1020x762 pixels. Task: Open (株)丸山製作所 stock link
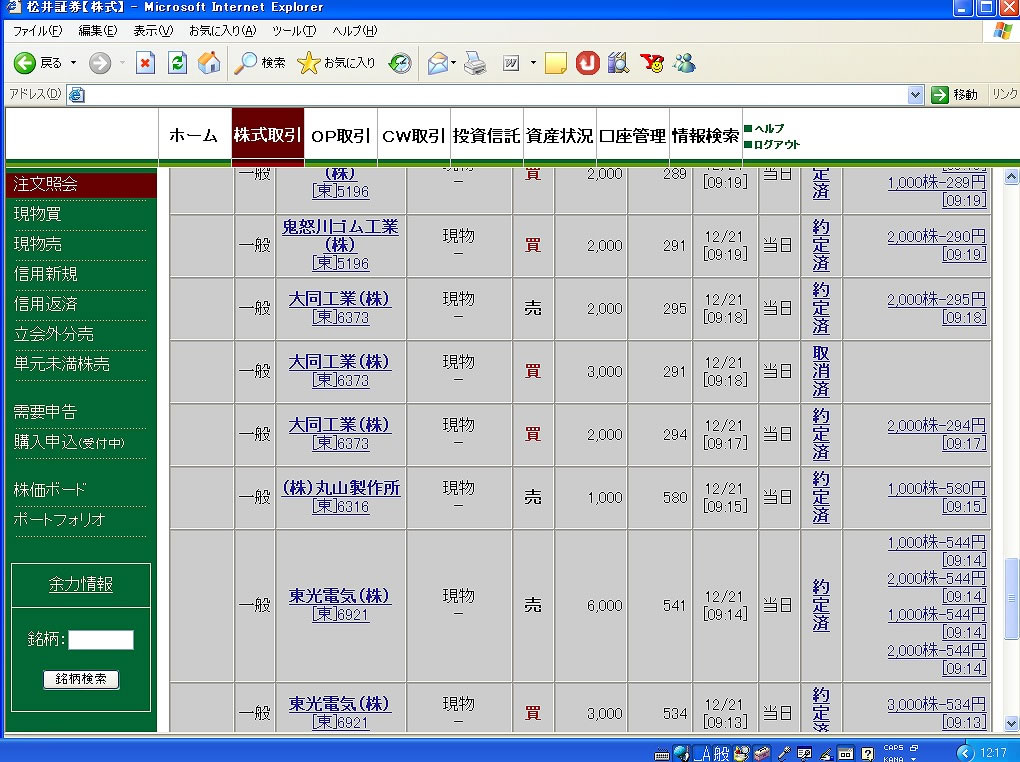pos(341,488)
